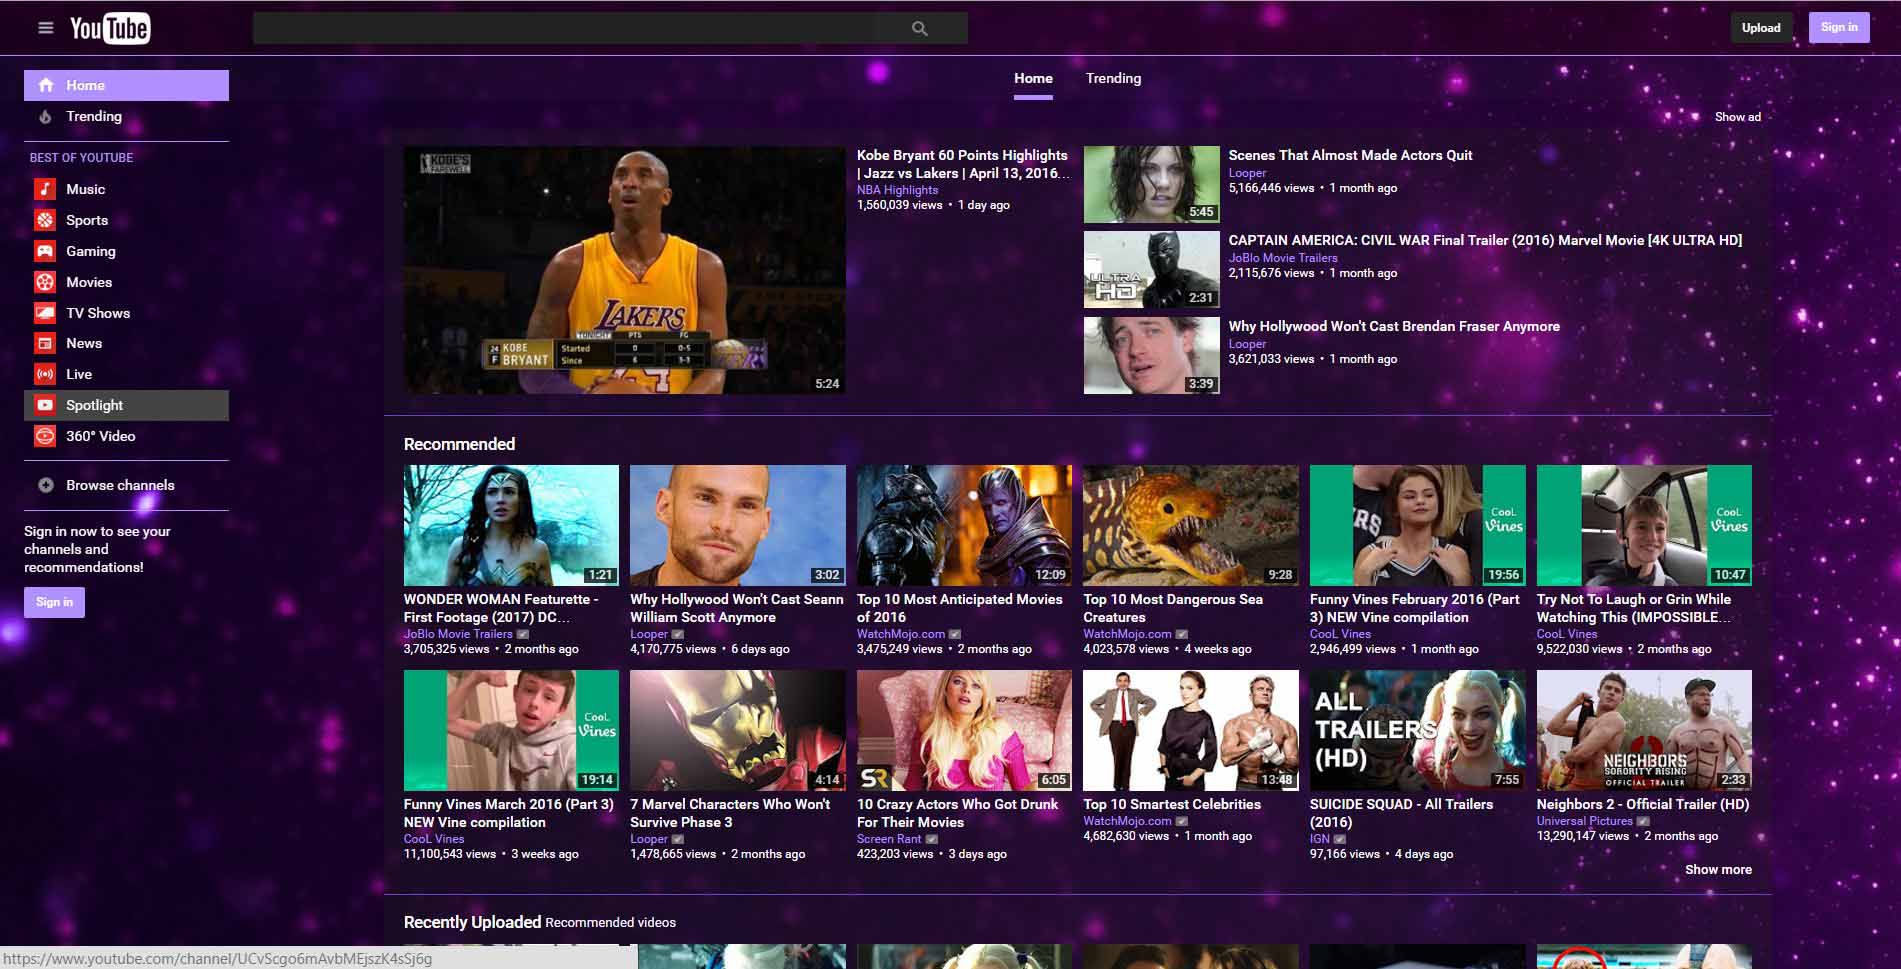Open Suicide Squad All Trailers thumbnail
The image size is (1901, 969).
[x=1417, y=730]
